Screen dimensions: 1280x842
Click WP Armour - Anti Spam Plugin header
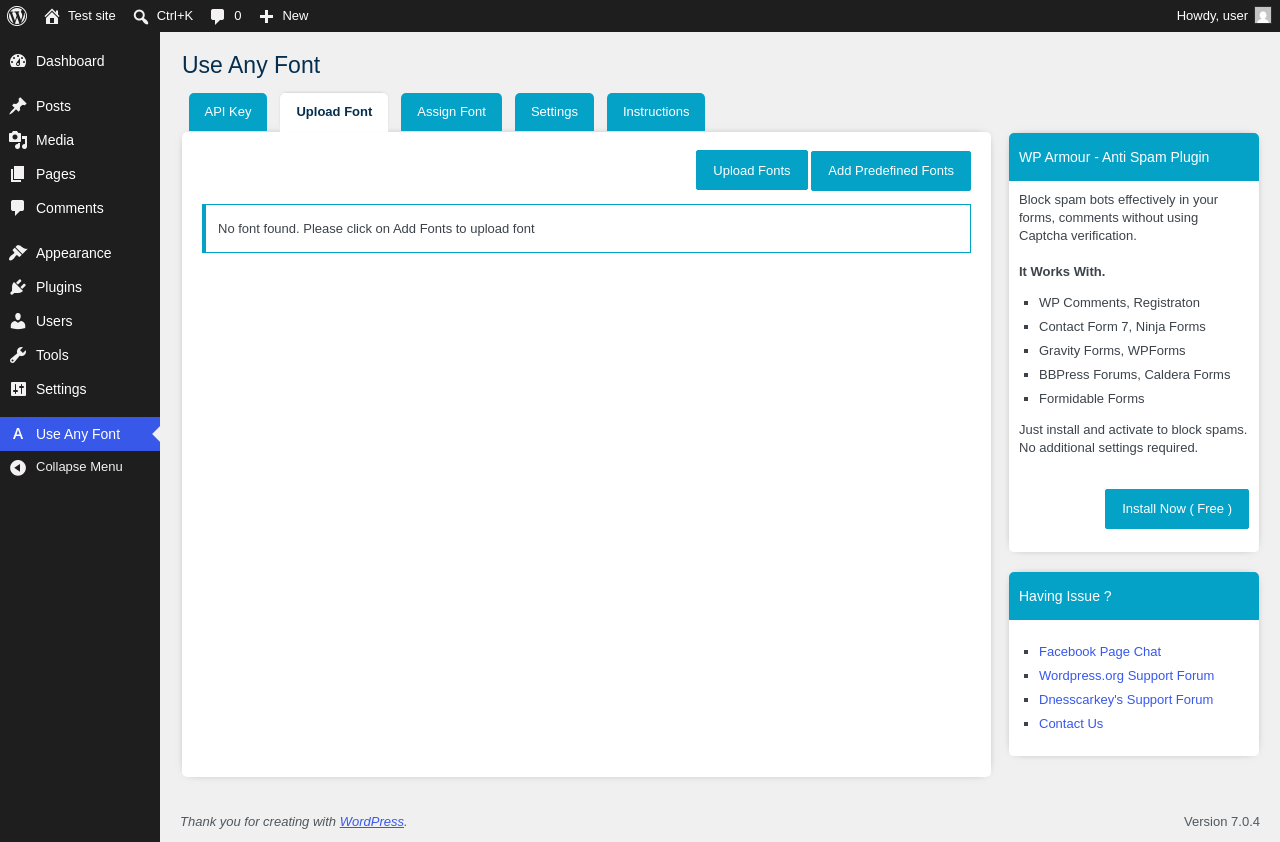click(1134, 157)
